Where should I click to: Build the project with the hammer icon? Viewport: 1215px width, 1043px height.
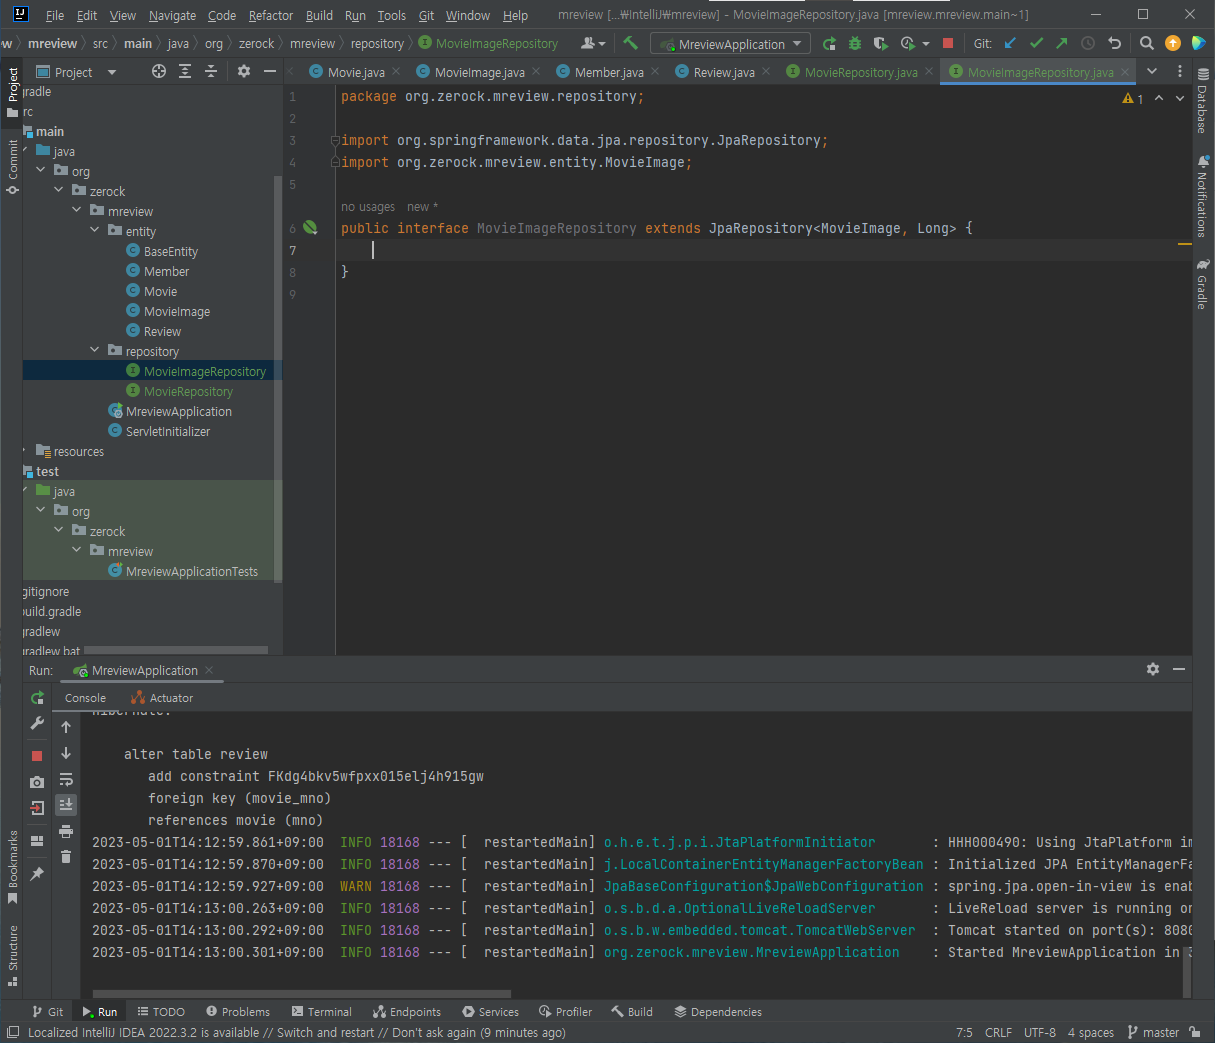tap(630, 43)
